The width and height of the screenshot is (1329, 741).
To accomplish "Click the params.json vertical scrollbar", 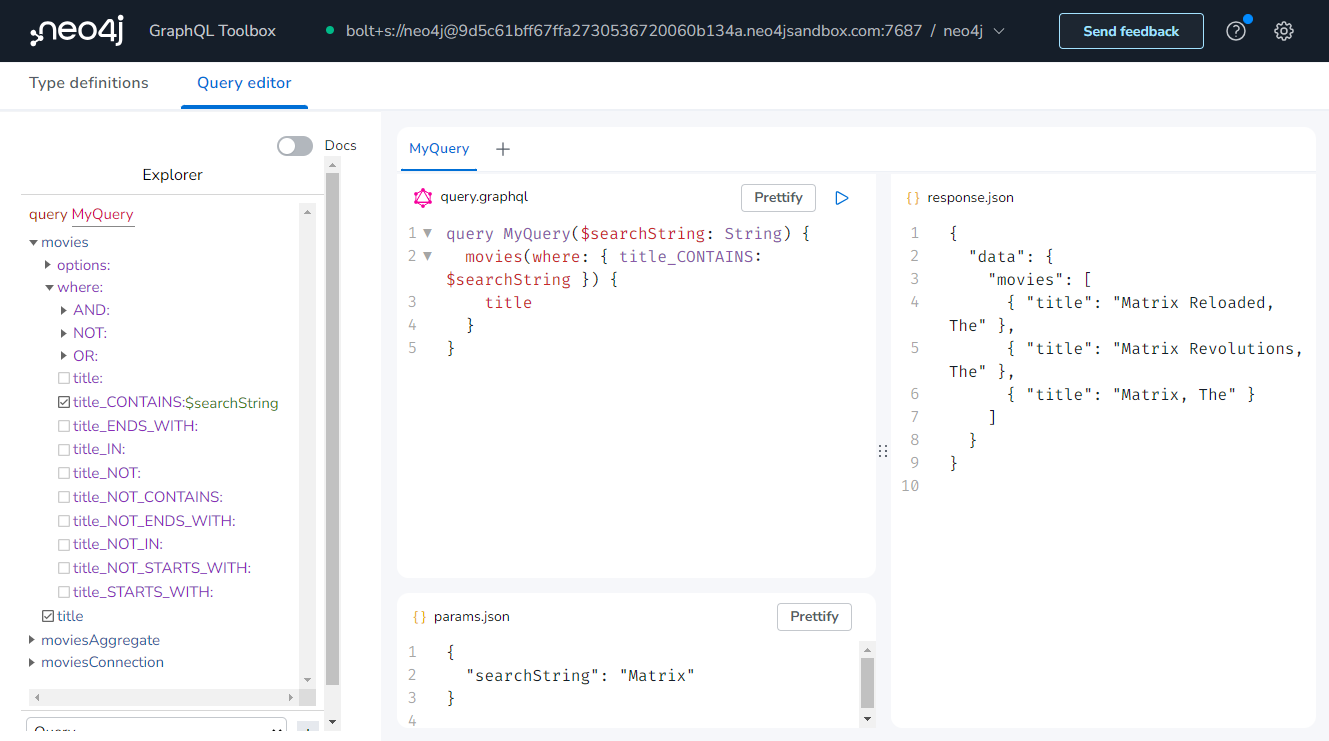I will (x=867, y=685).
